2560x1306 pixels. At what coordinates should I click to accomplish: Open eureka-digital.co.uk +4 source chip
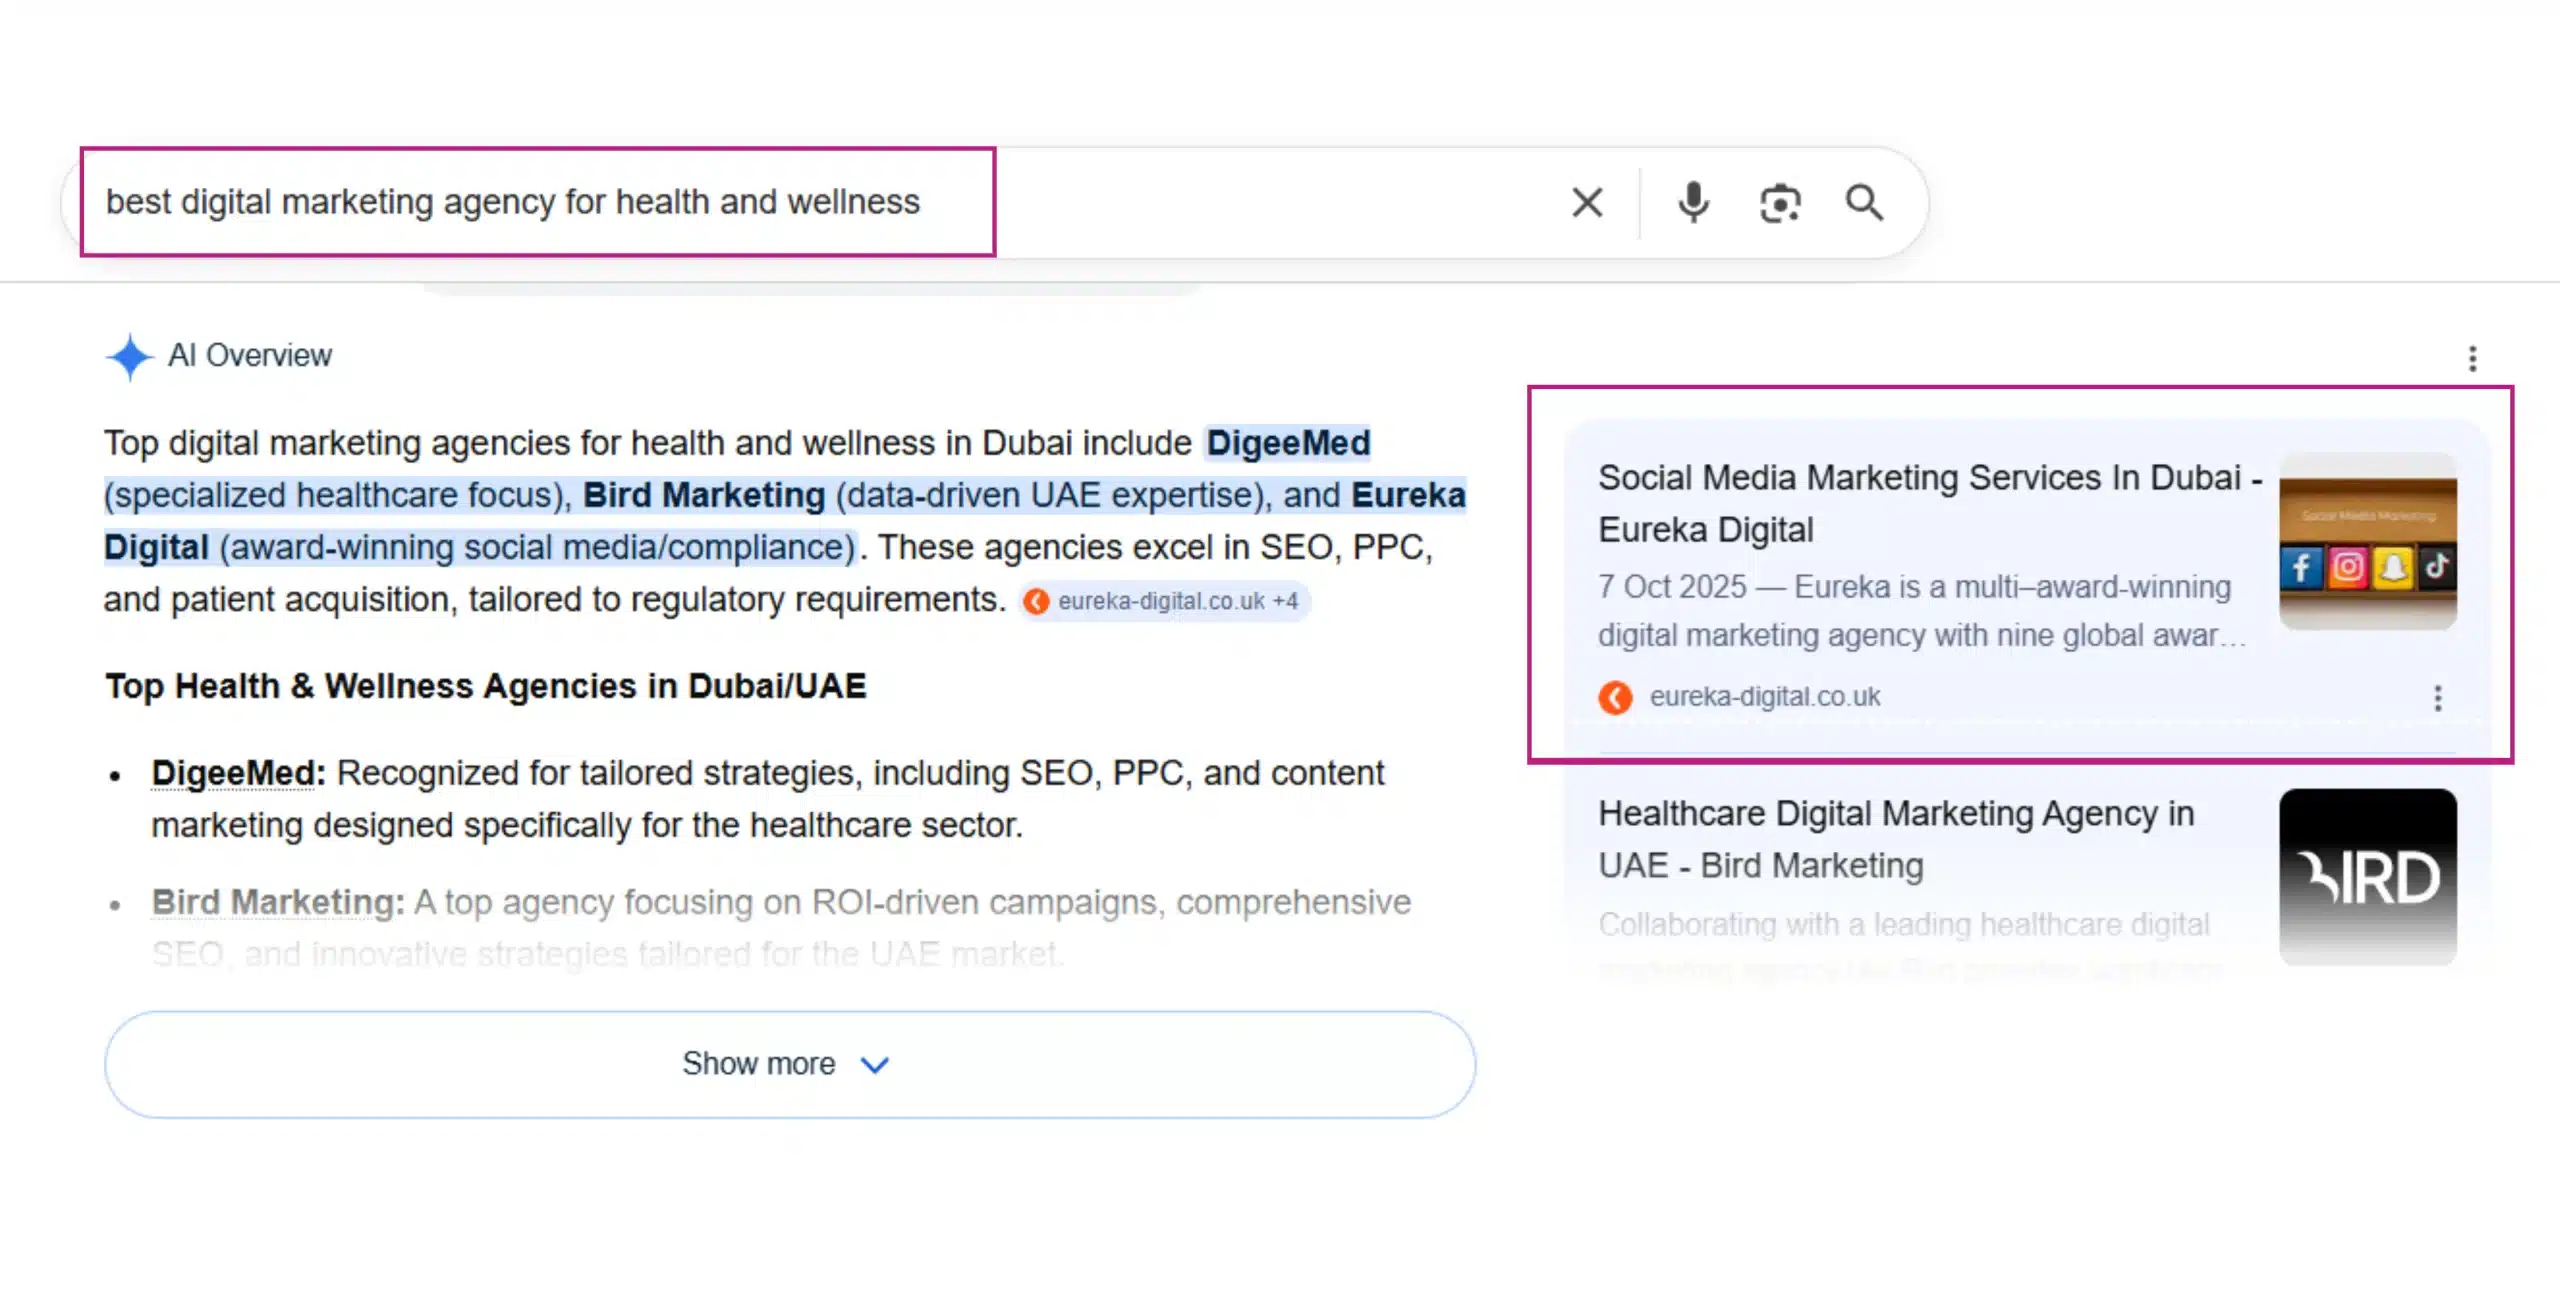(1165, 601)
